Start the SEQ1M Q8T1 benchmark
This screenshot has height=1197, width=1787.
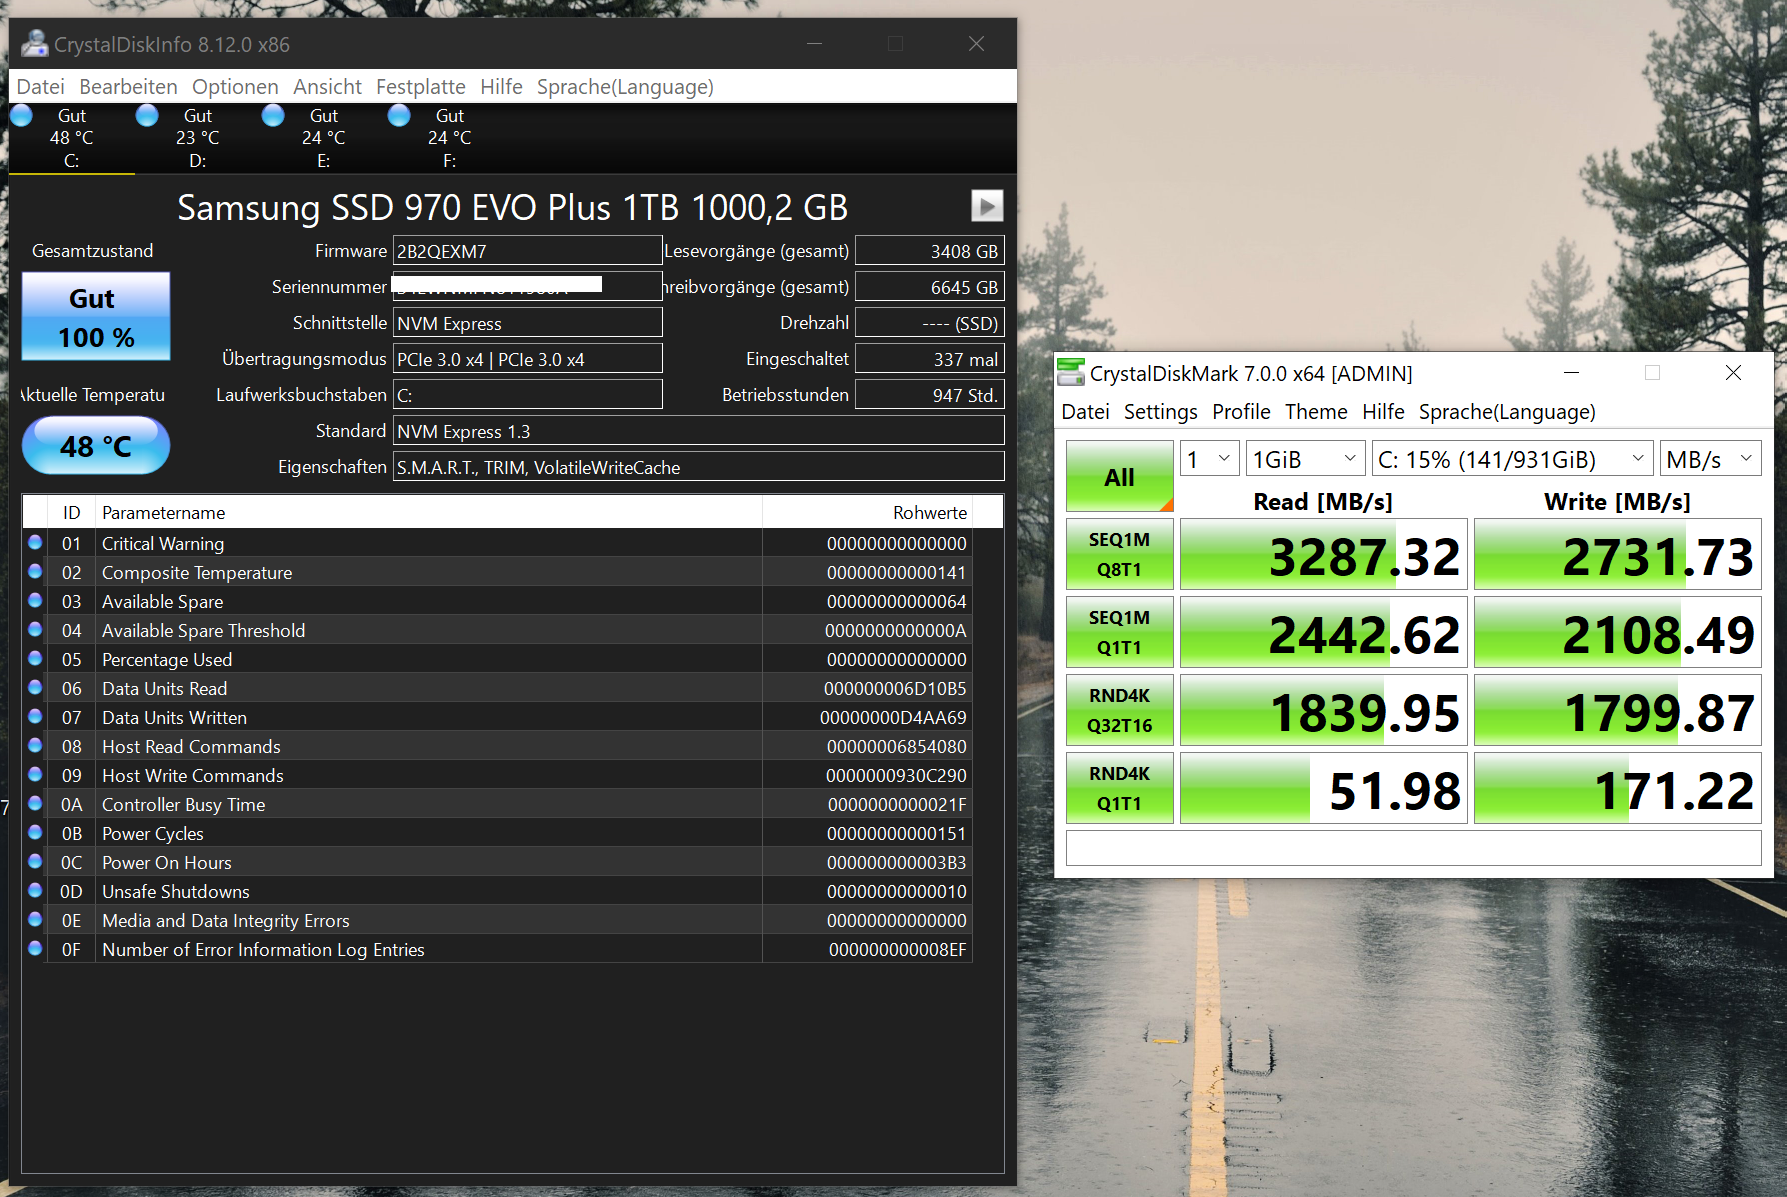(x=1119, y=554)
